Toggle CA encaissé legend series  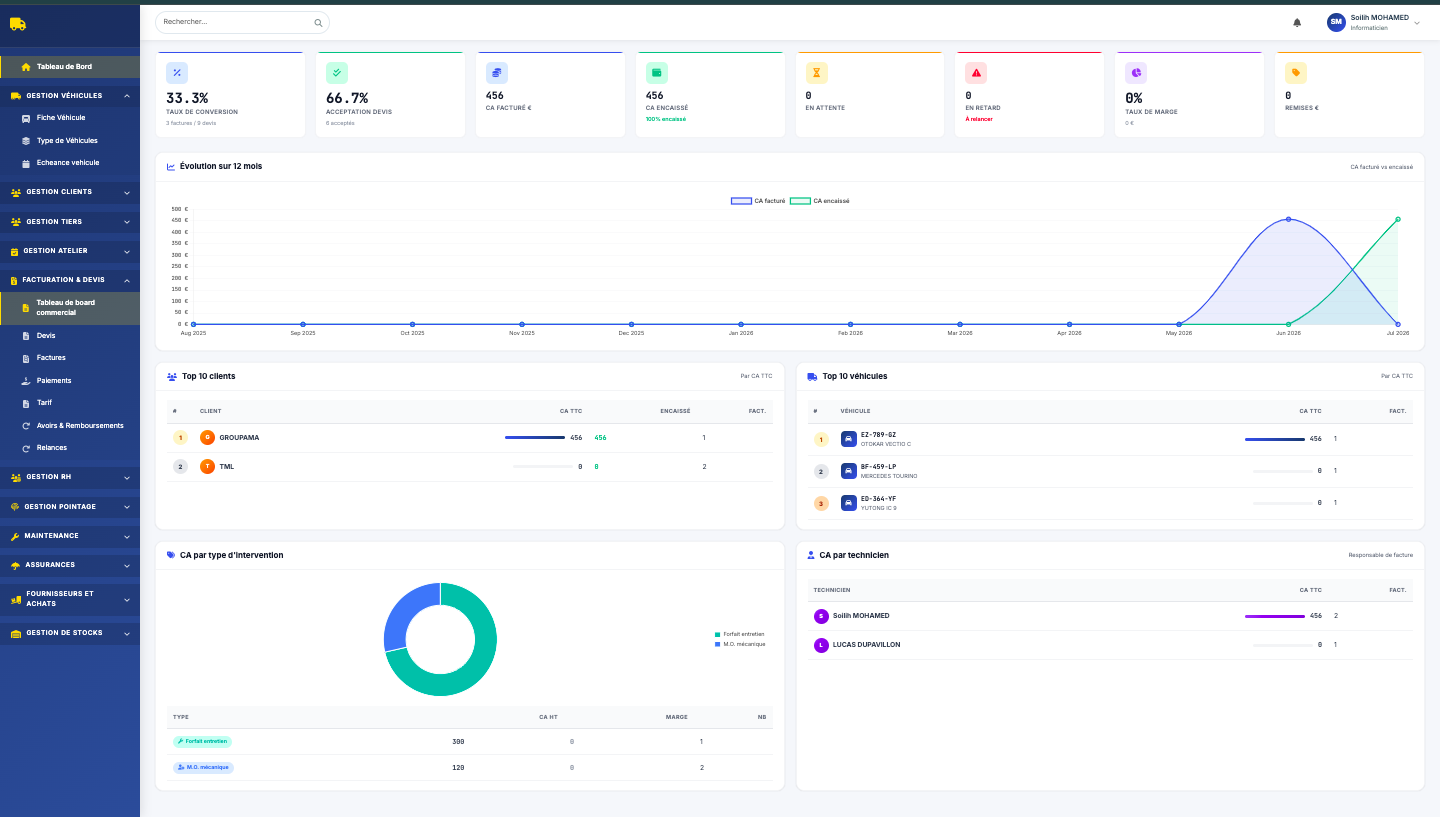pyautogui.click(x=820, y=201)
